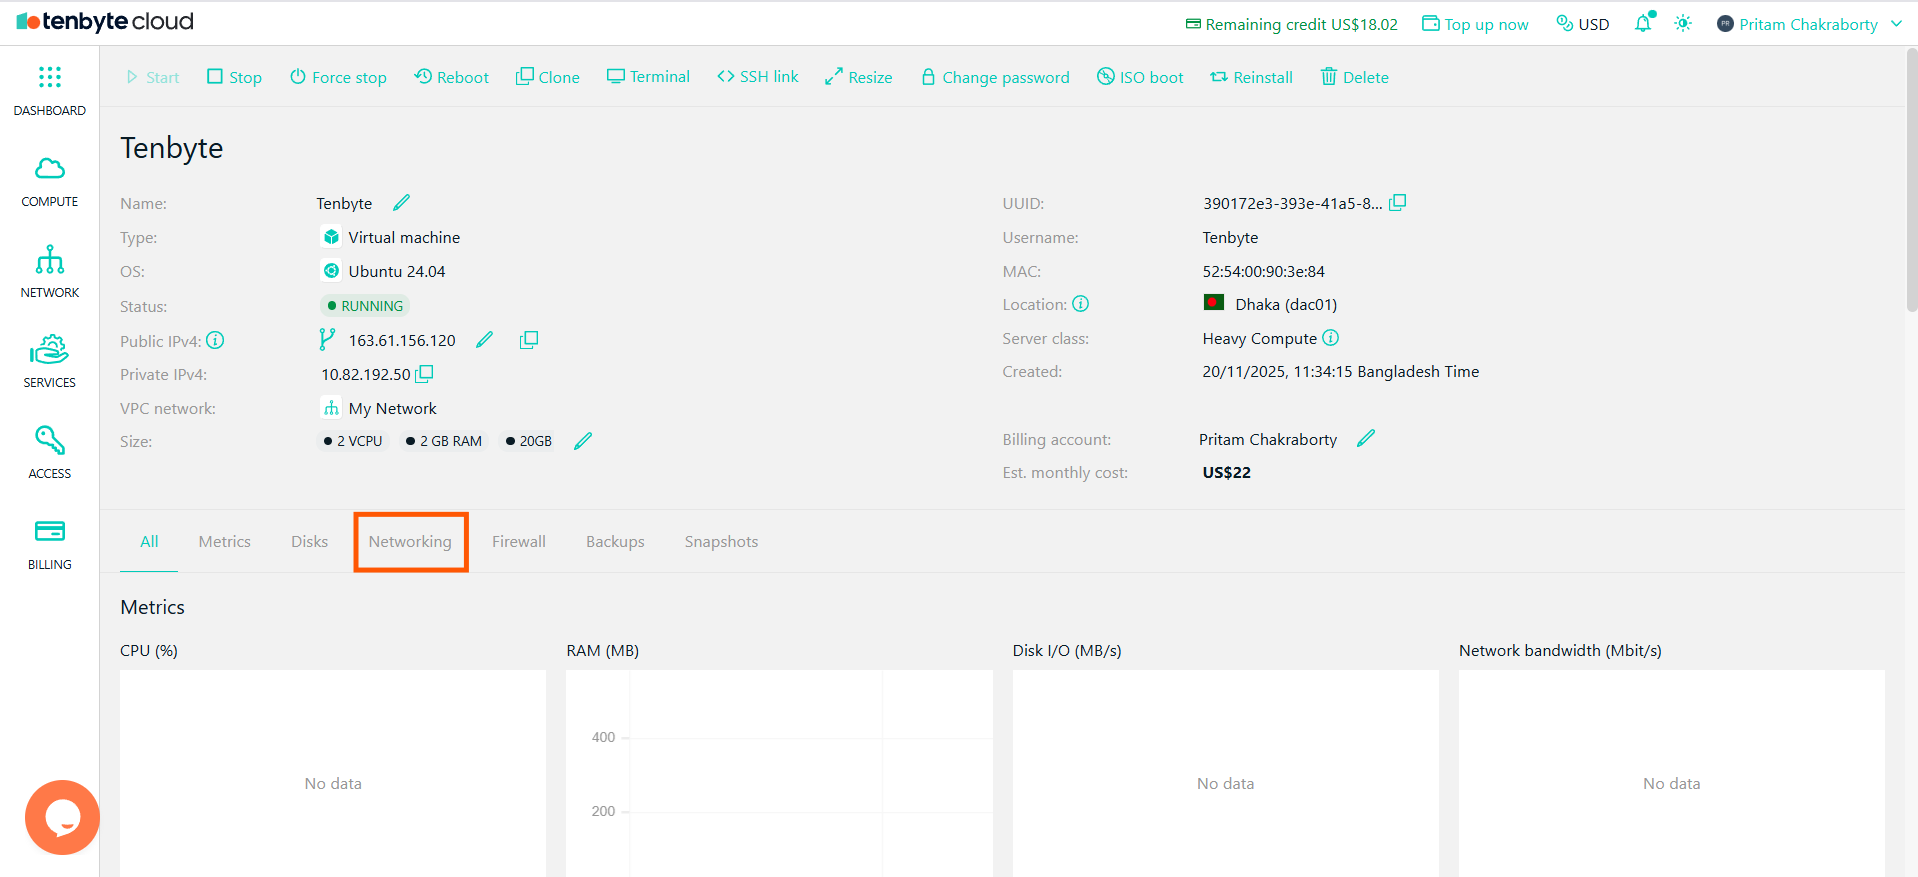
Task: Open notifications bell
Action: 1643,23
